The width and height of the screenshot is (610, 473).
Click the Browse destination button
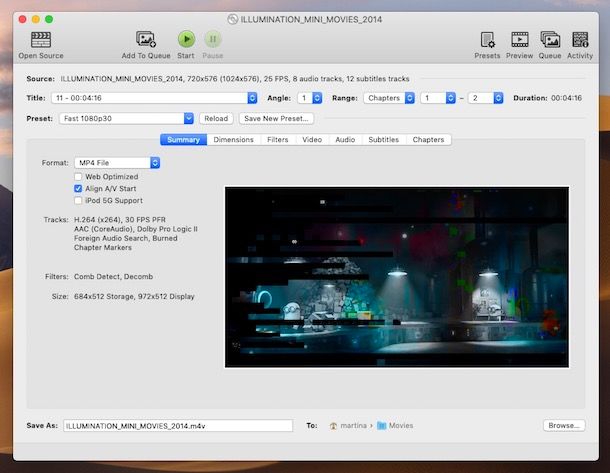(x=564, y=426)
